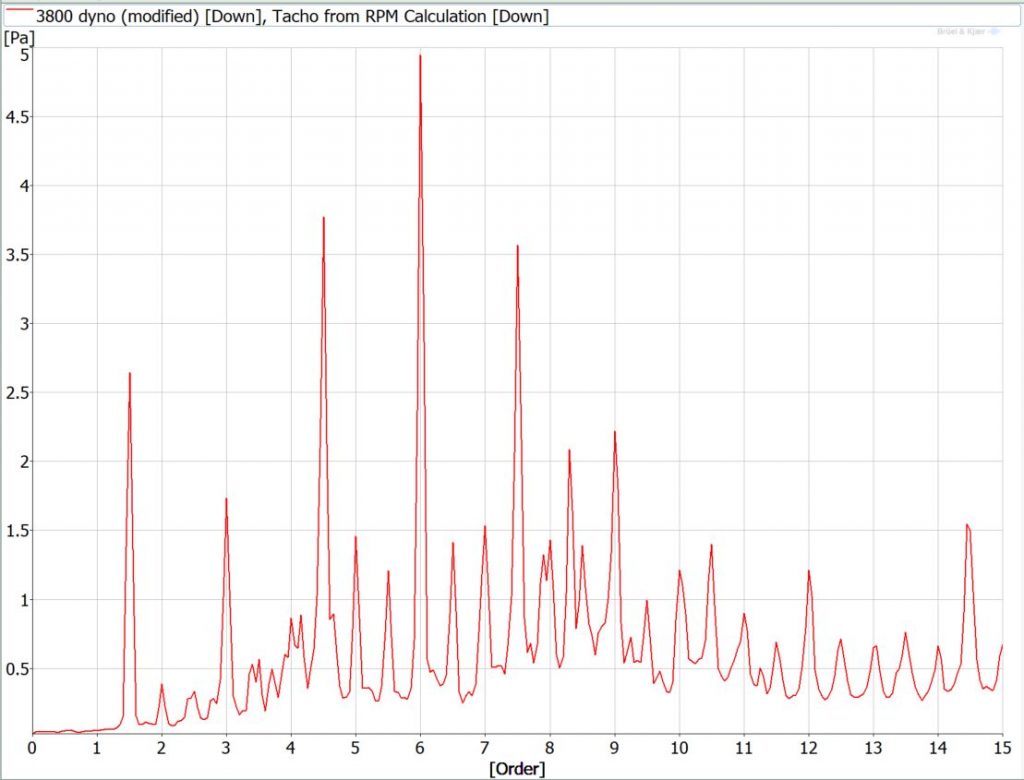
Task: Click the red line swatch in the legend
Action: [19, 11]
